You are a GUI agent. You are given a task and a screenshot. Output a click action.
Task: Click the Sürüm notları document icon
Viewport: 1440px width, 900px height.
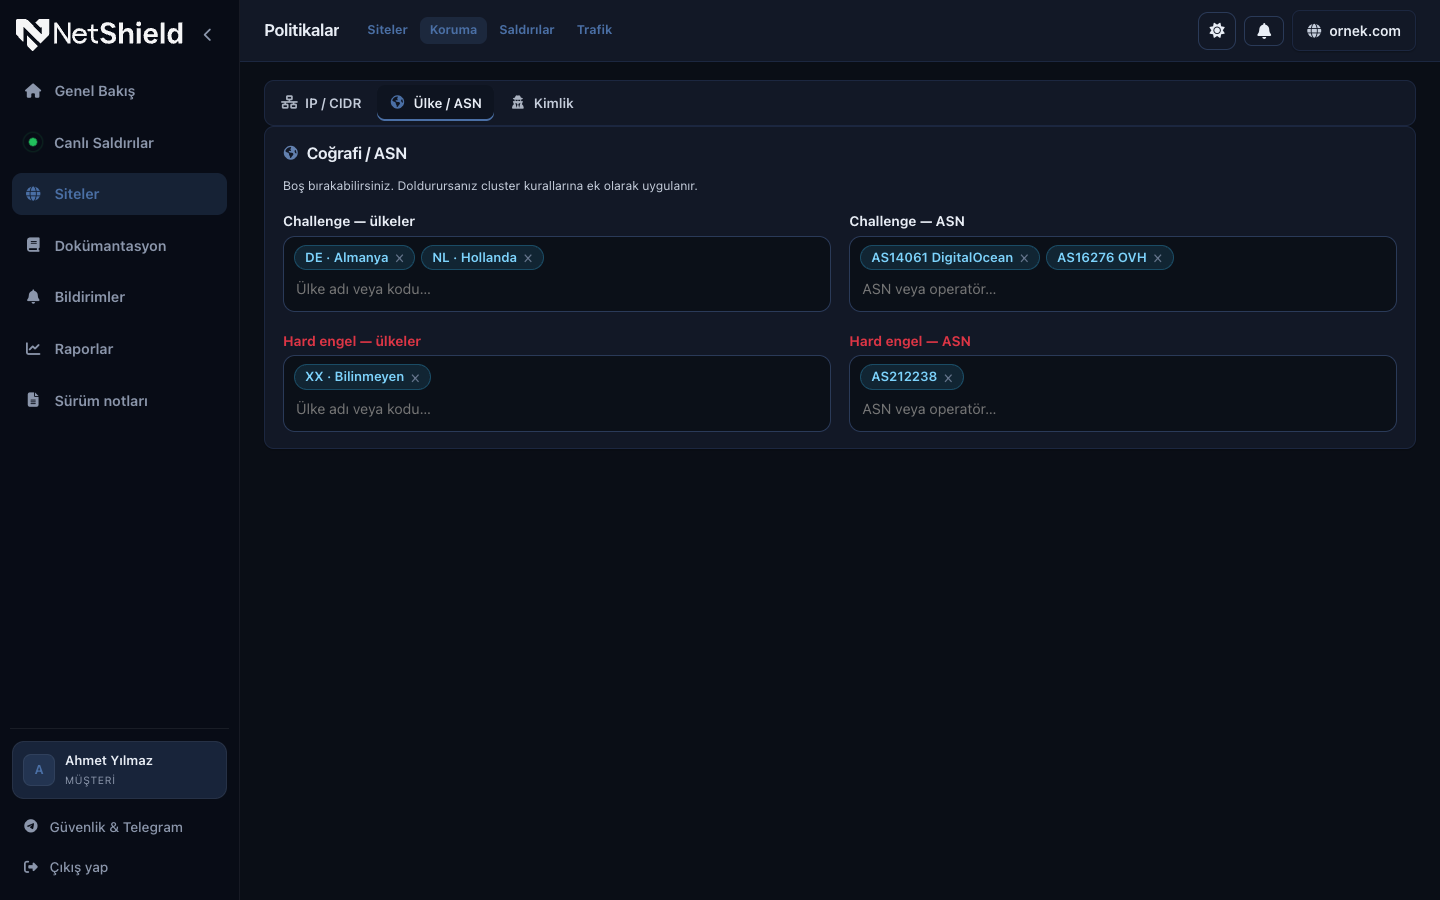tap(33, 401)
